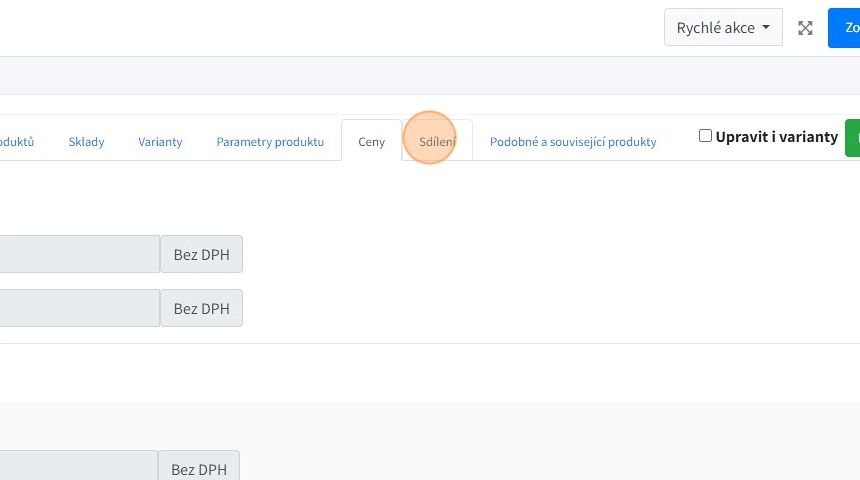Click the first Bez DPH button
This screenshot has width=860, height=480.
[201, 254]
